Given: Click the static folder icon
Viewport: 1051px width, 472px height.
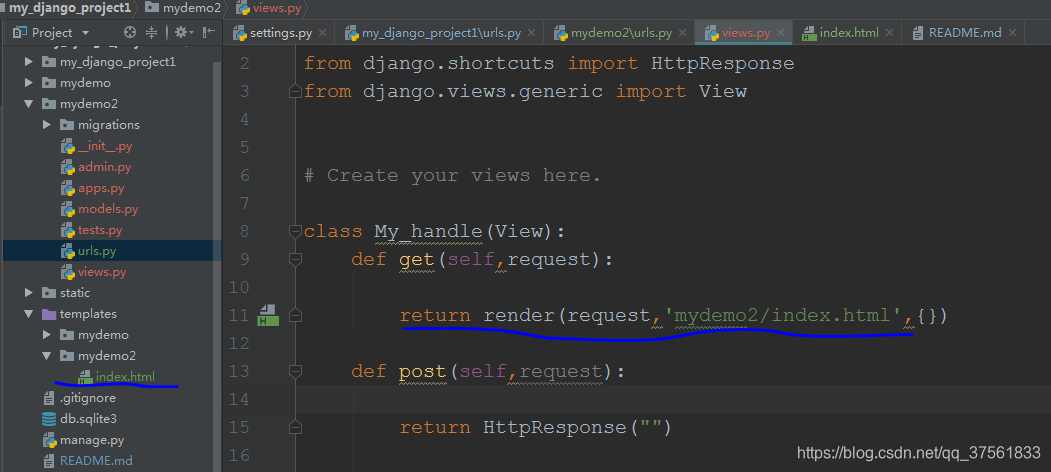Looking at the screenshot, I should click(x=49, y=293).
